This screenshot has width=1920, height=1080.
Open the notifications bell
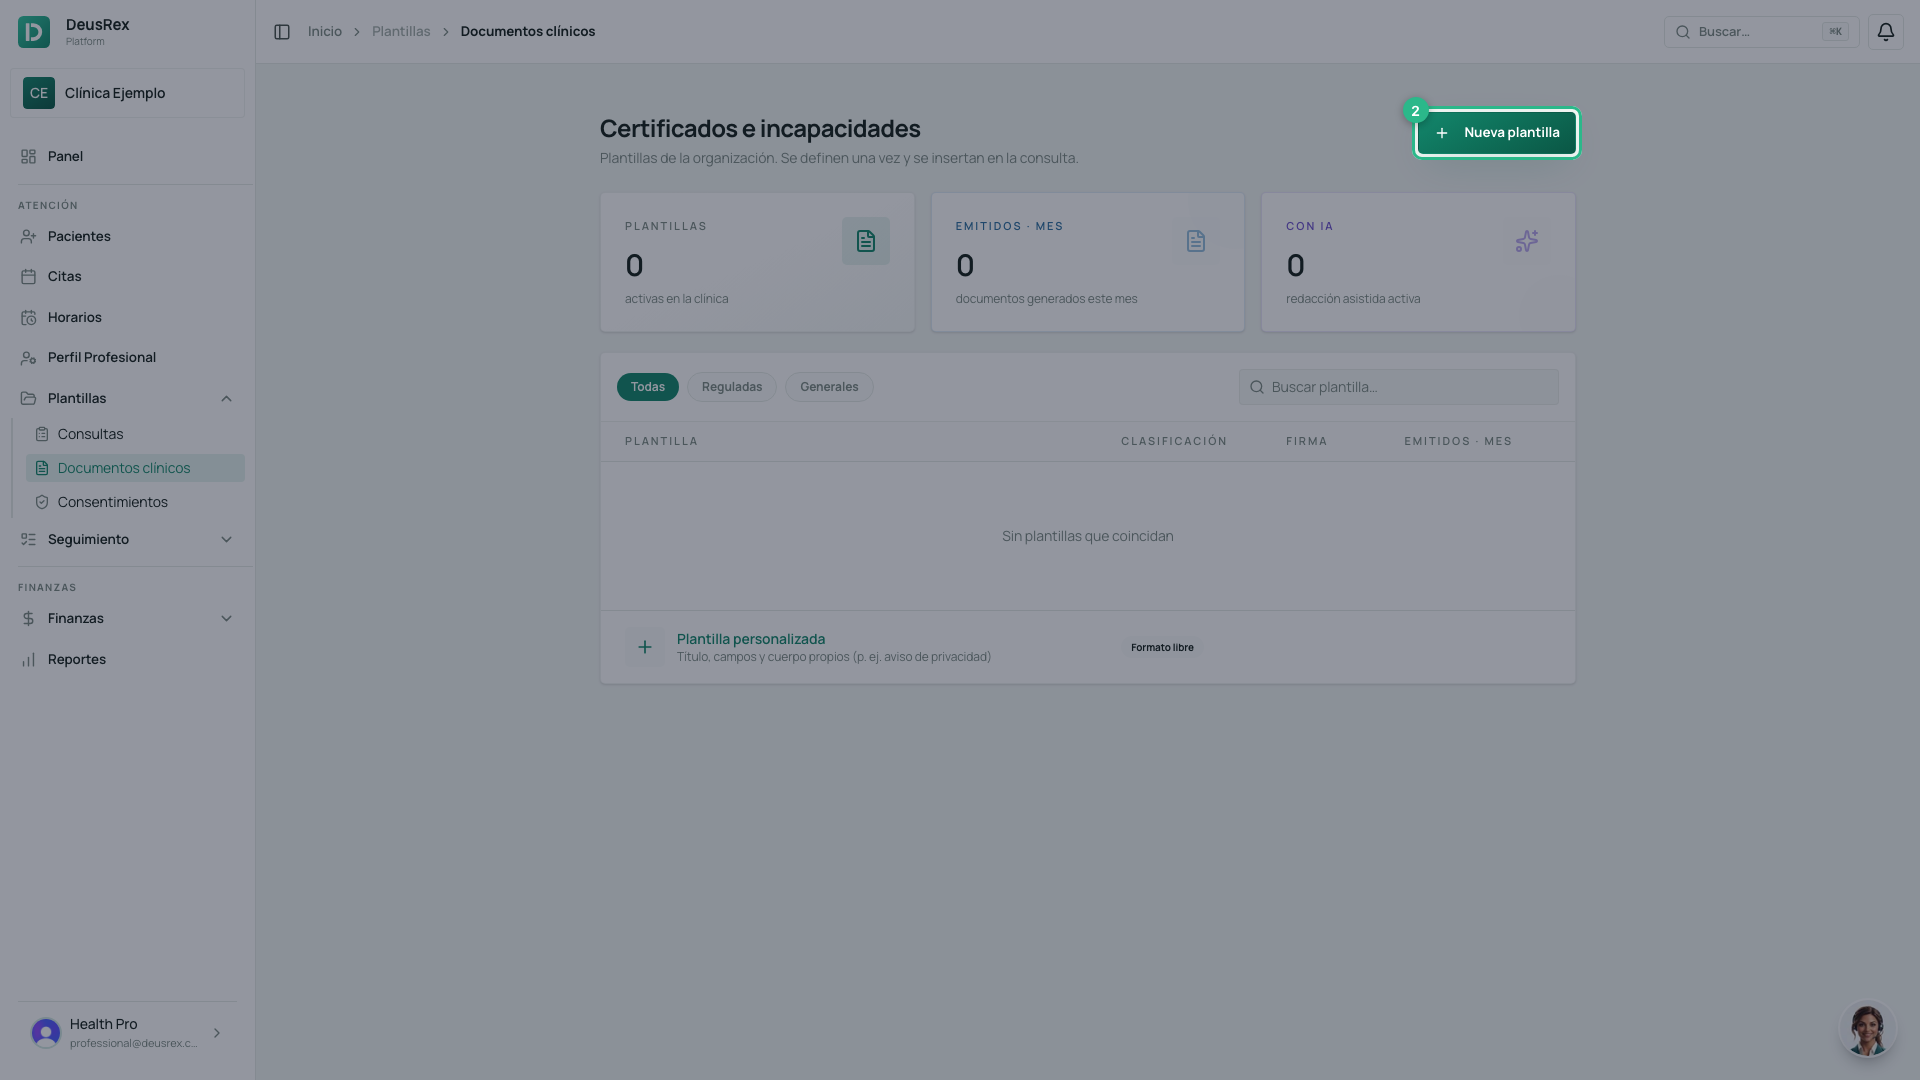tap(1885, 32)
